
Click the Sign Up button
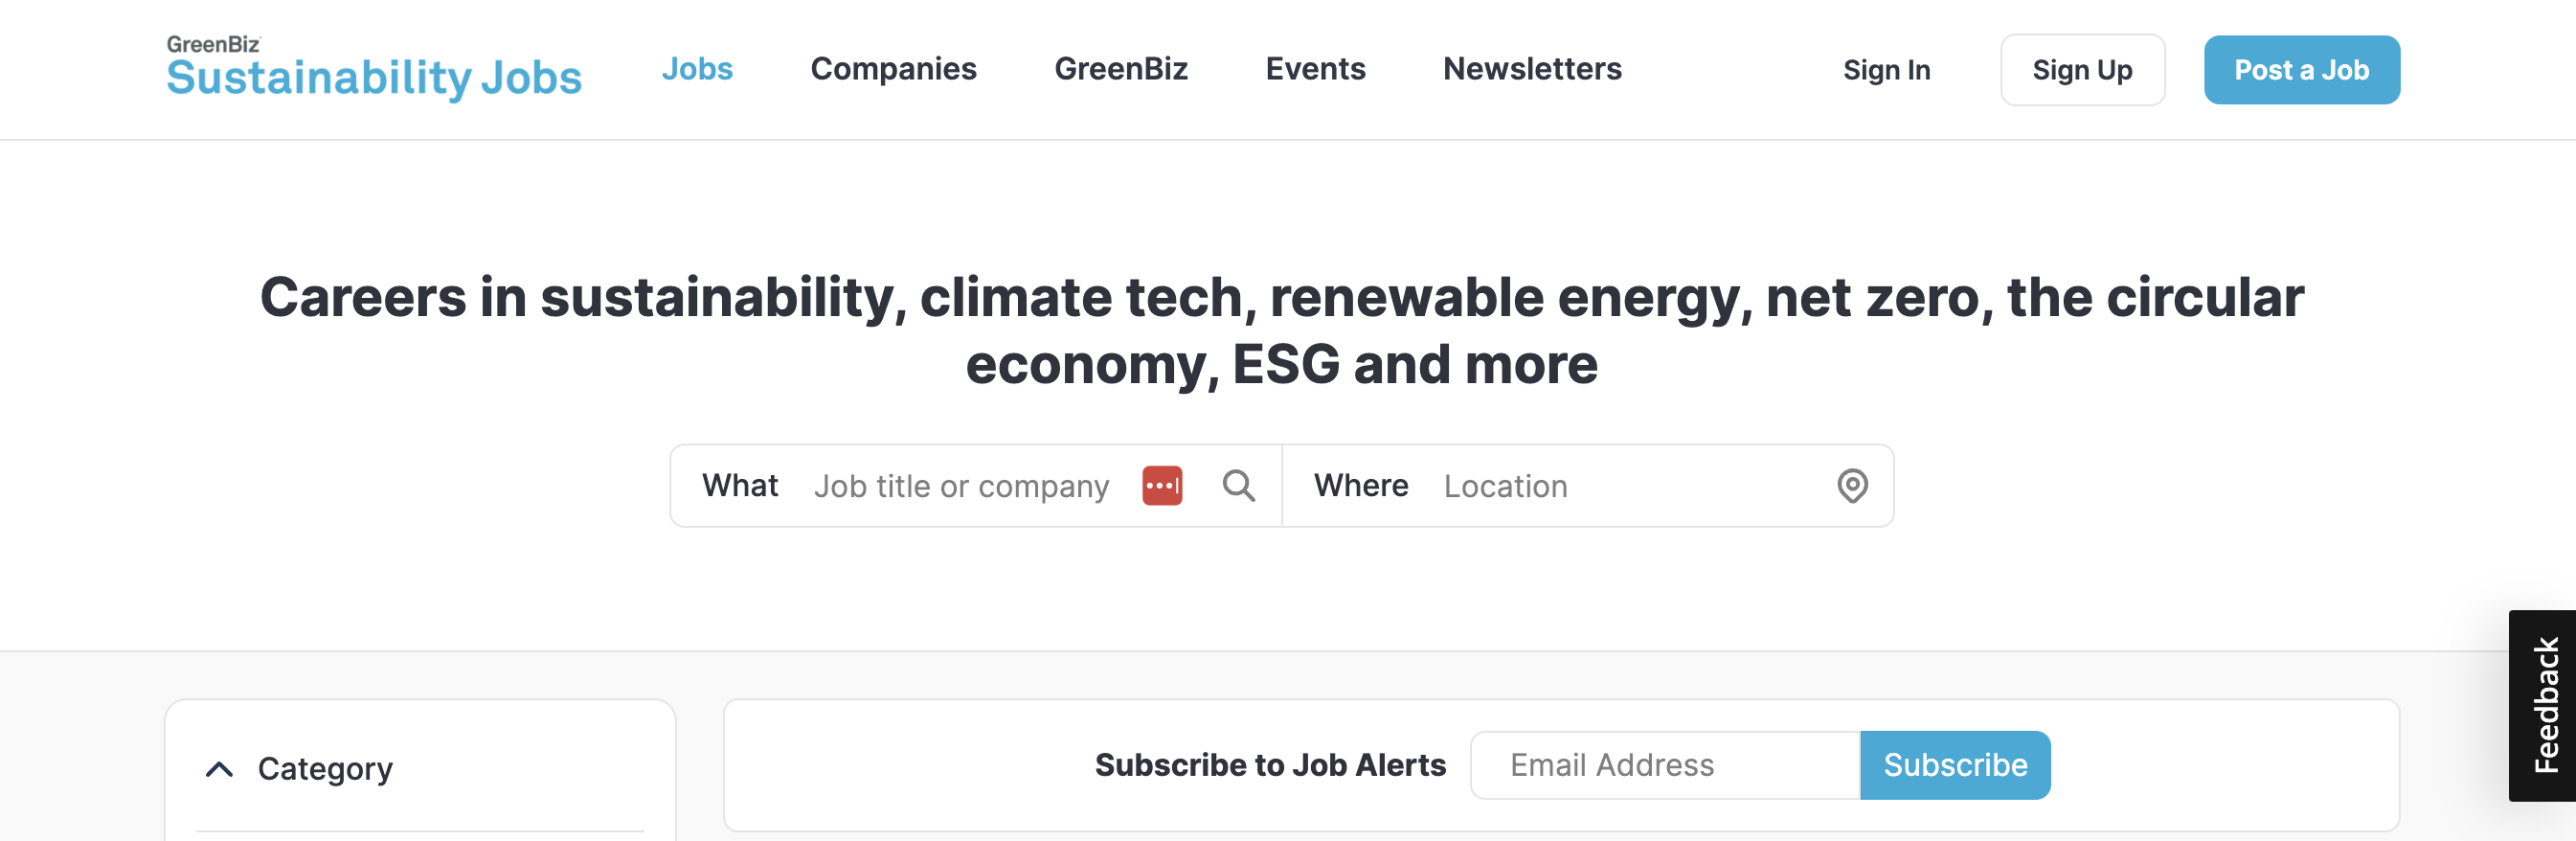pyautogui.click(x=2082, y=70)
